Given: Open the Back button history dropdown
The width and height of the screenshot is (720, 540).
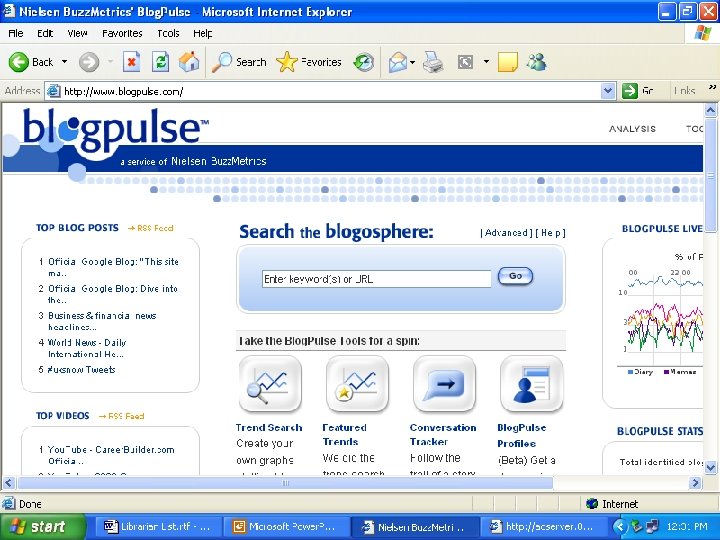Looking at the screenshot, I should (x=65, y=62).
